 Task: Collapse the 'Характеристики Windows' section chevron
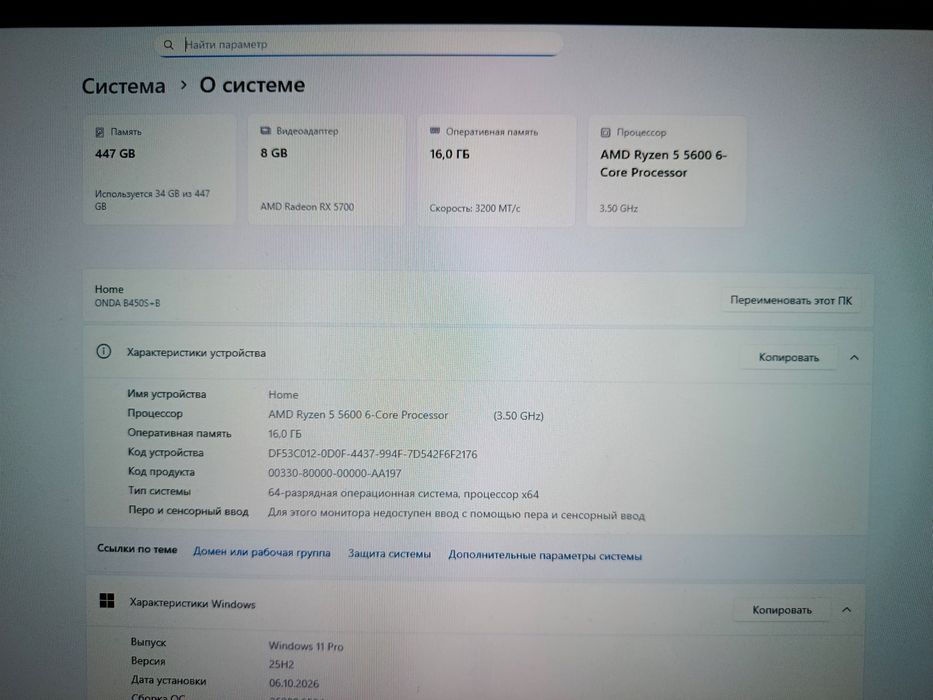[x=846, y=610]
